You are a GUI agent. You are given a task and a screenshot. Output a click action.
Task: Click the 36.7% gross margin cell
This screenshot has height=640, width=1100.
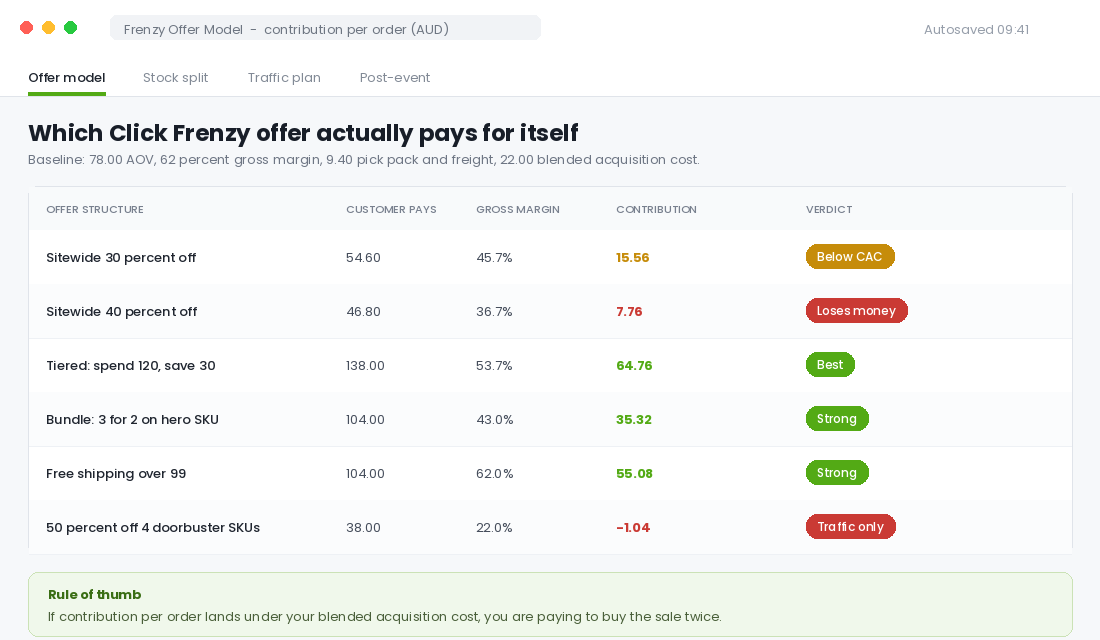495,312
